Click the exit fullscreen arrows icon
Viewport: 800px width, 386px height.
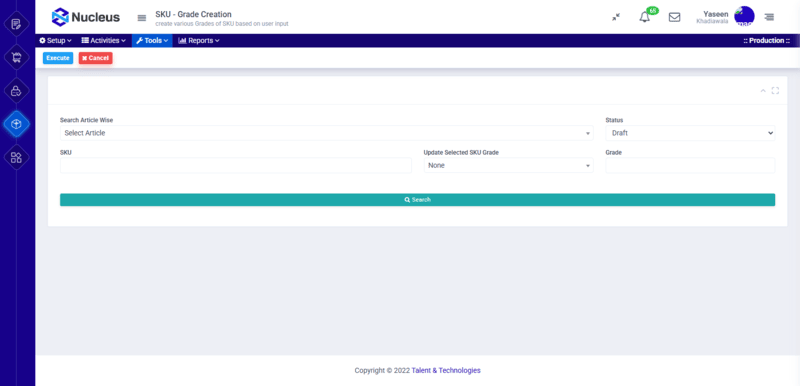[616, 17]
